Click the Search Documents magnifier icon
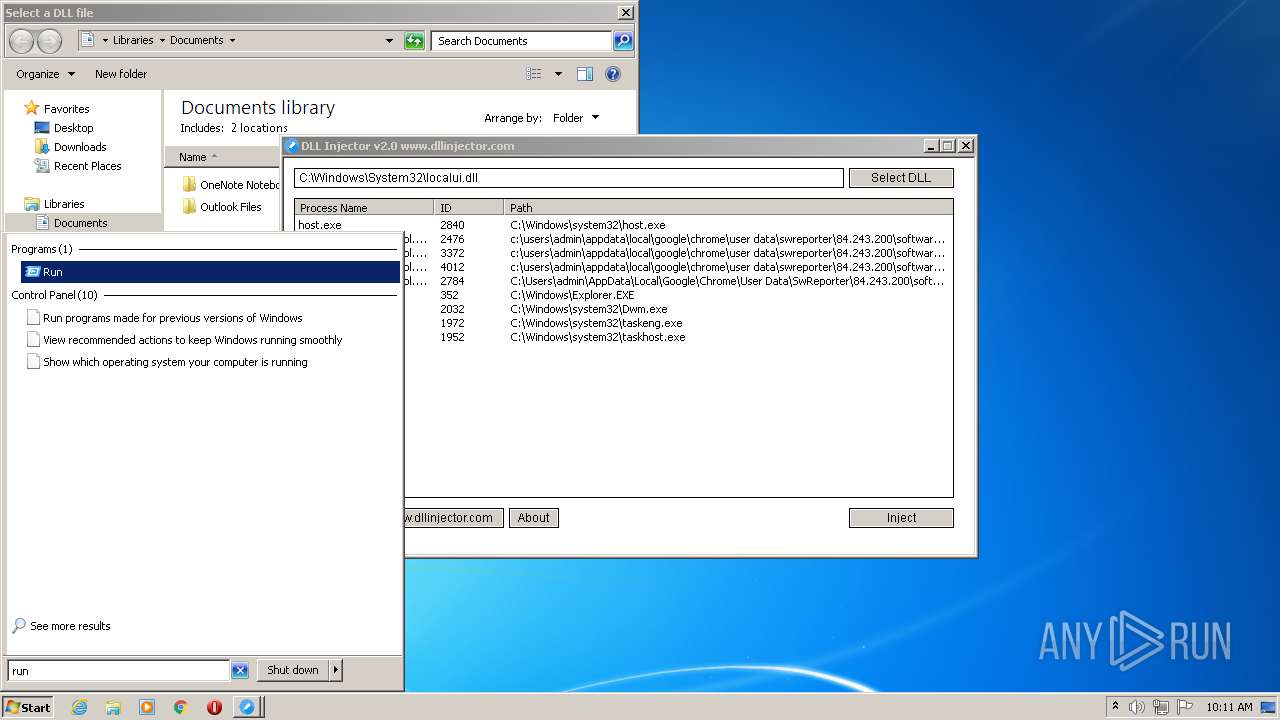 pos(623,41)
